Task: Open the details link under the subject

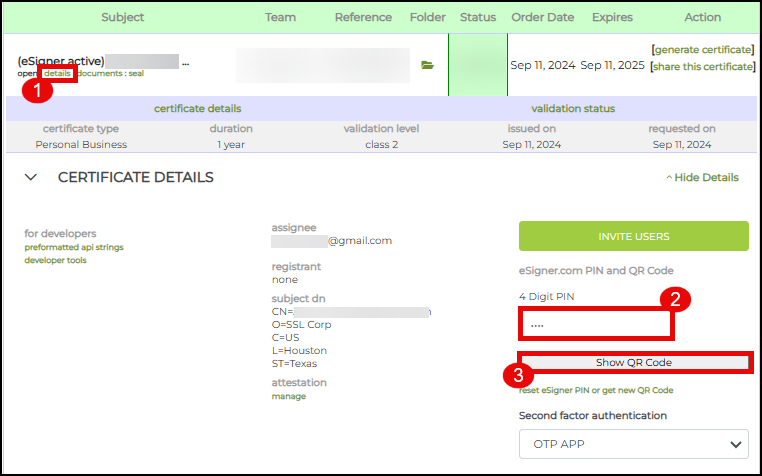Action: [57, 75]
